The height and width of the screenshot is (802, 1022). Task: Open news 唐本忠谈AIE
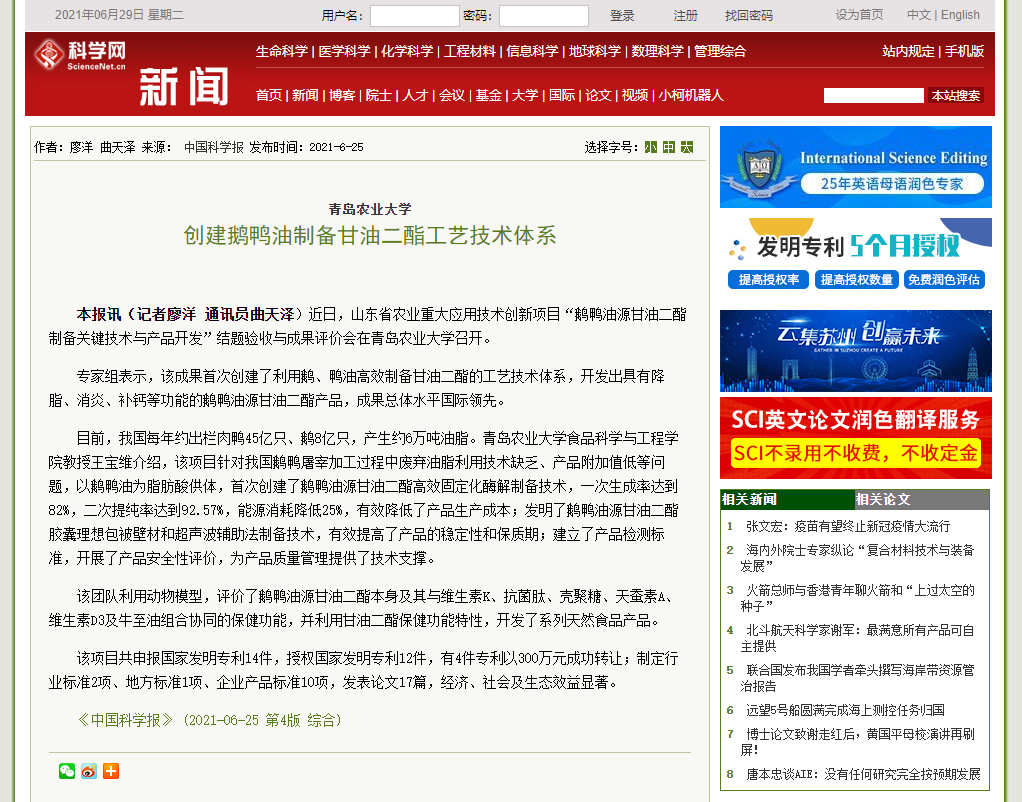click(863, 774)
